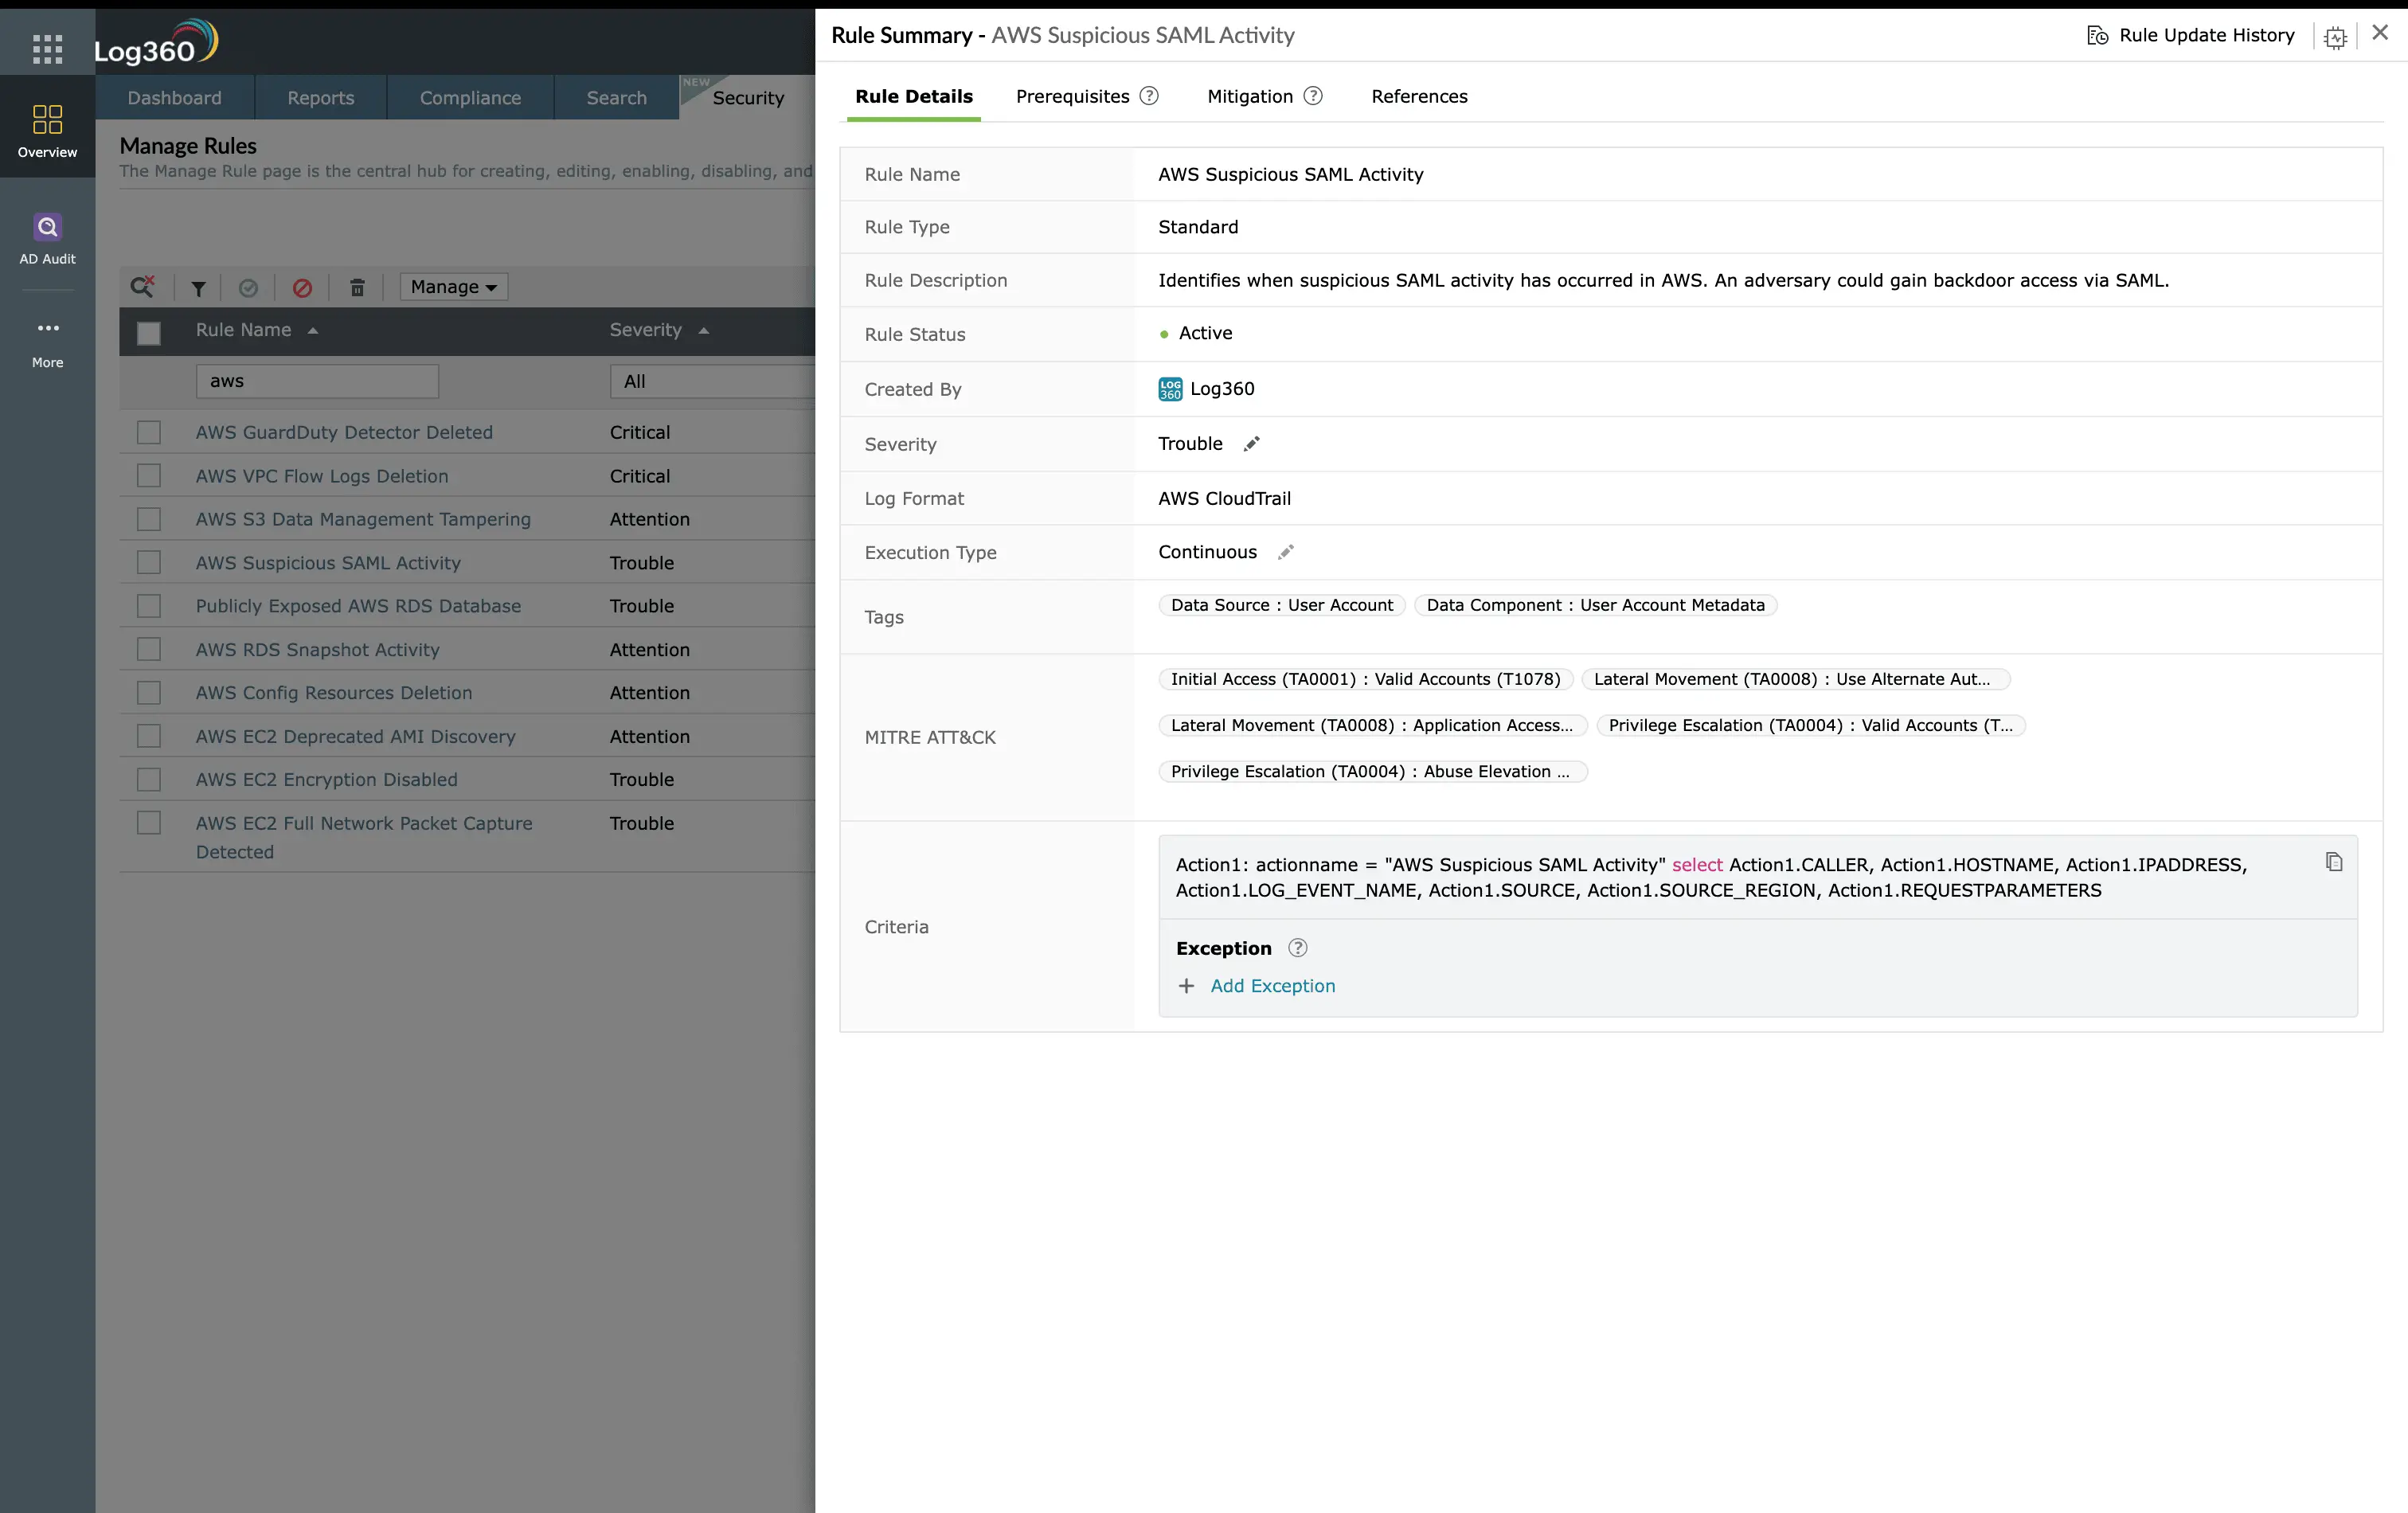2408x1513 pixels.
Task: Sort by Rule Name using its arrow
Action: (x=311, y=330)
